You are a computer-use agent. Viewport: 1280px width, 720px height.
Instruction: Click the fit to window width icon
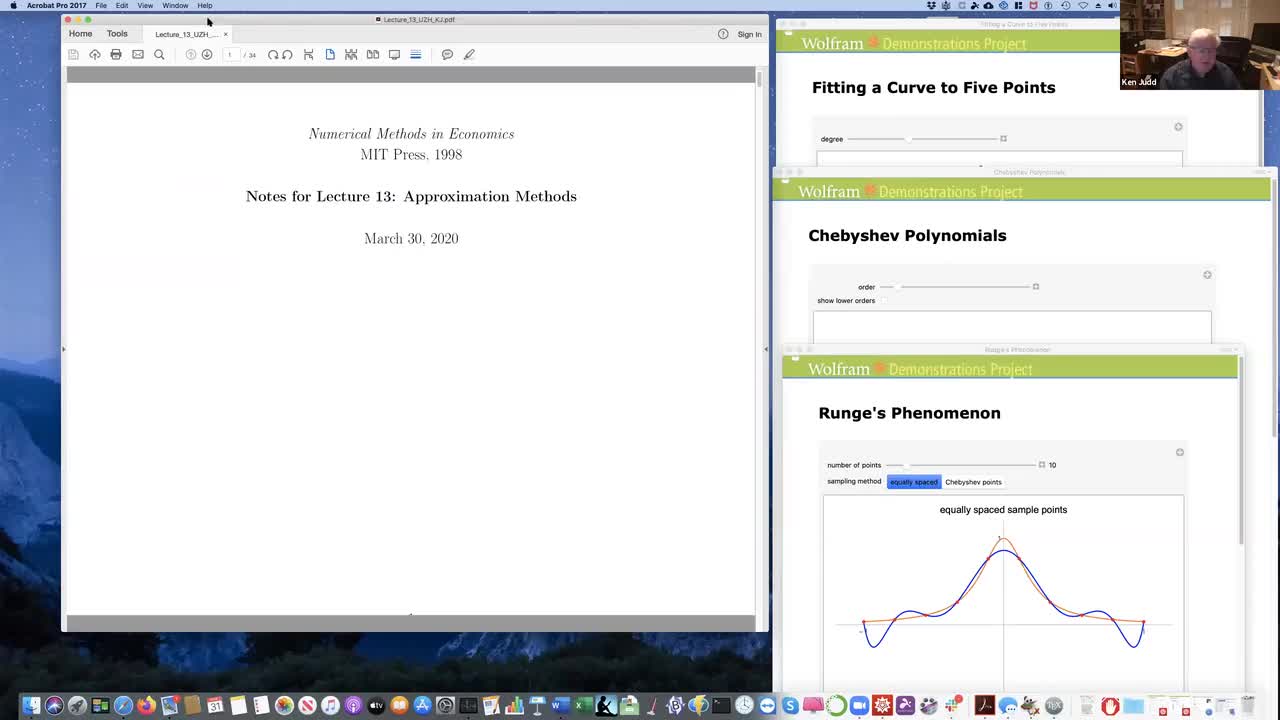309,54
